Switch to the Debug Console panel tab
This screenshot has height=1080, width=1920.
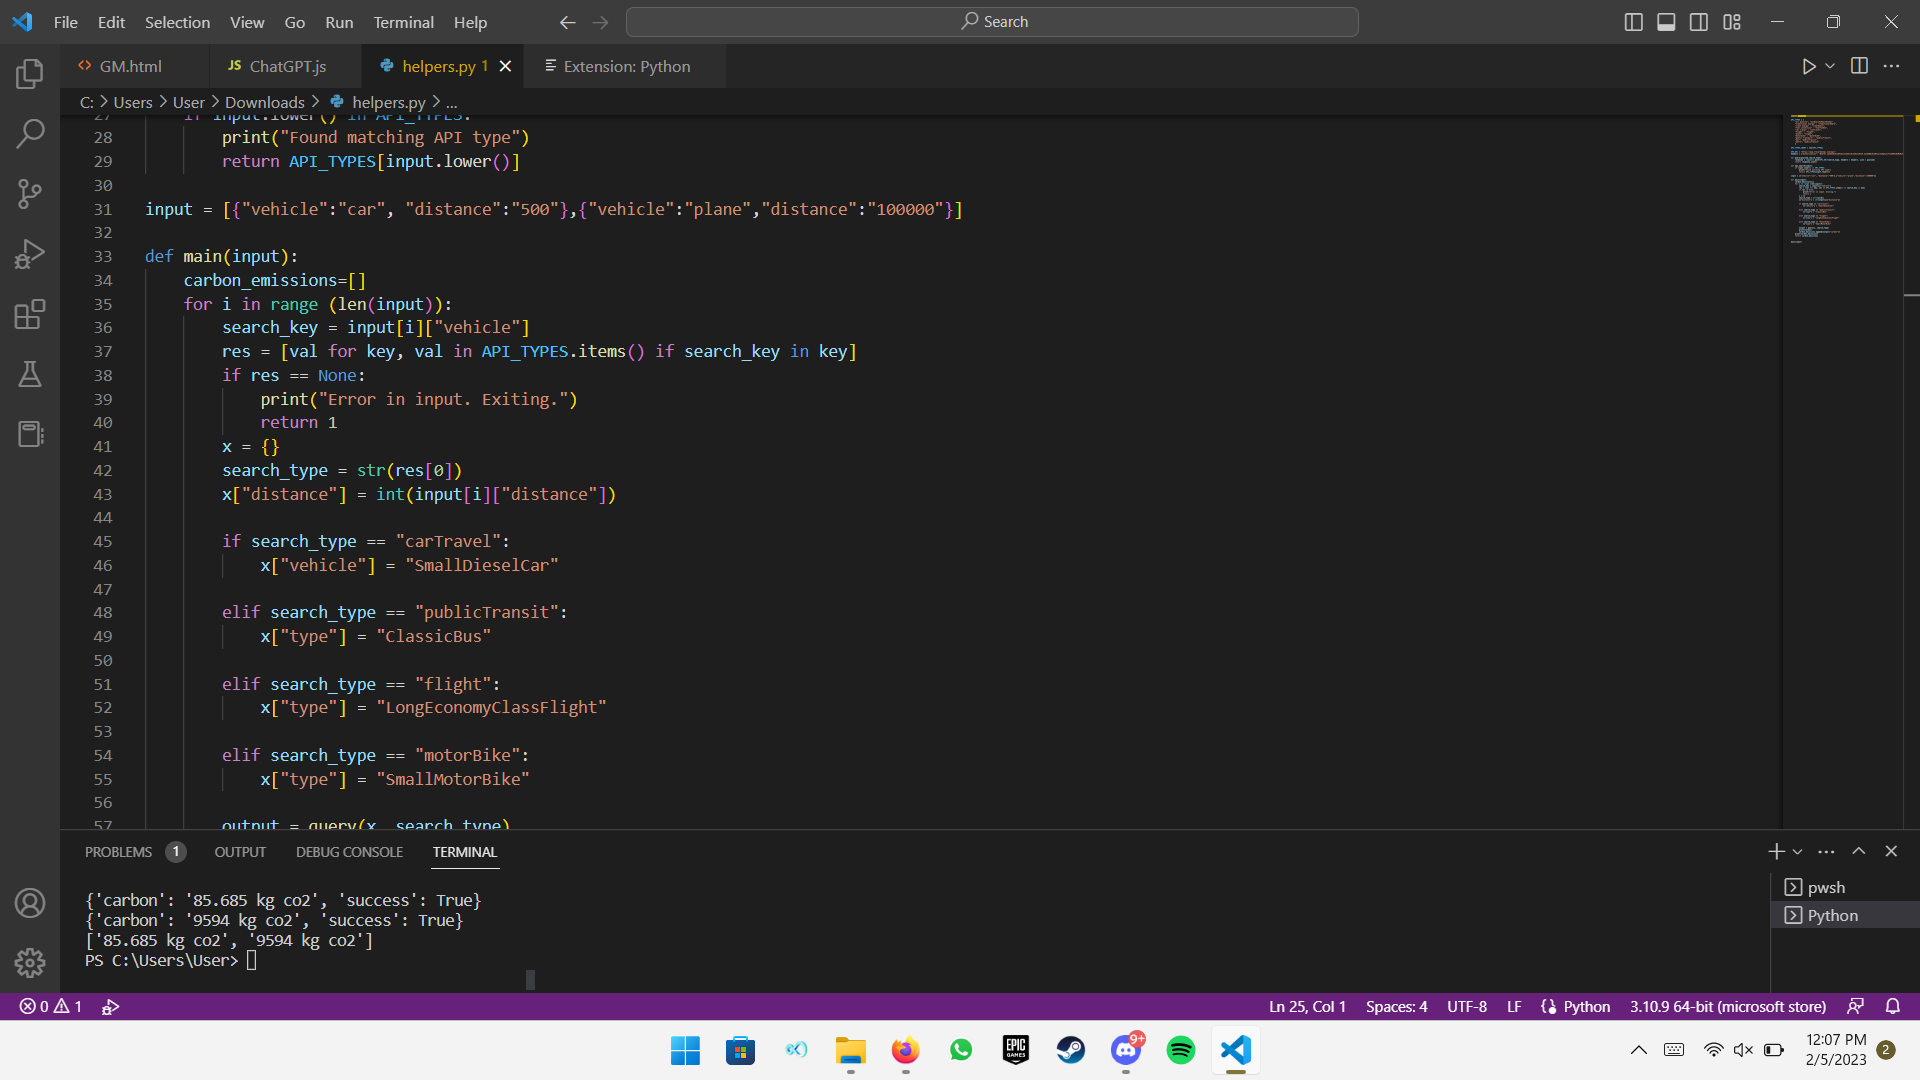pyautogui.click(x=349, y=852)
